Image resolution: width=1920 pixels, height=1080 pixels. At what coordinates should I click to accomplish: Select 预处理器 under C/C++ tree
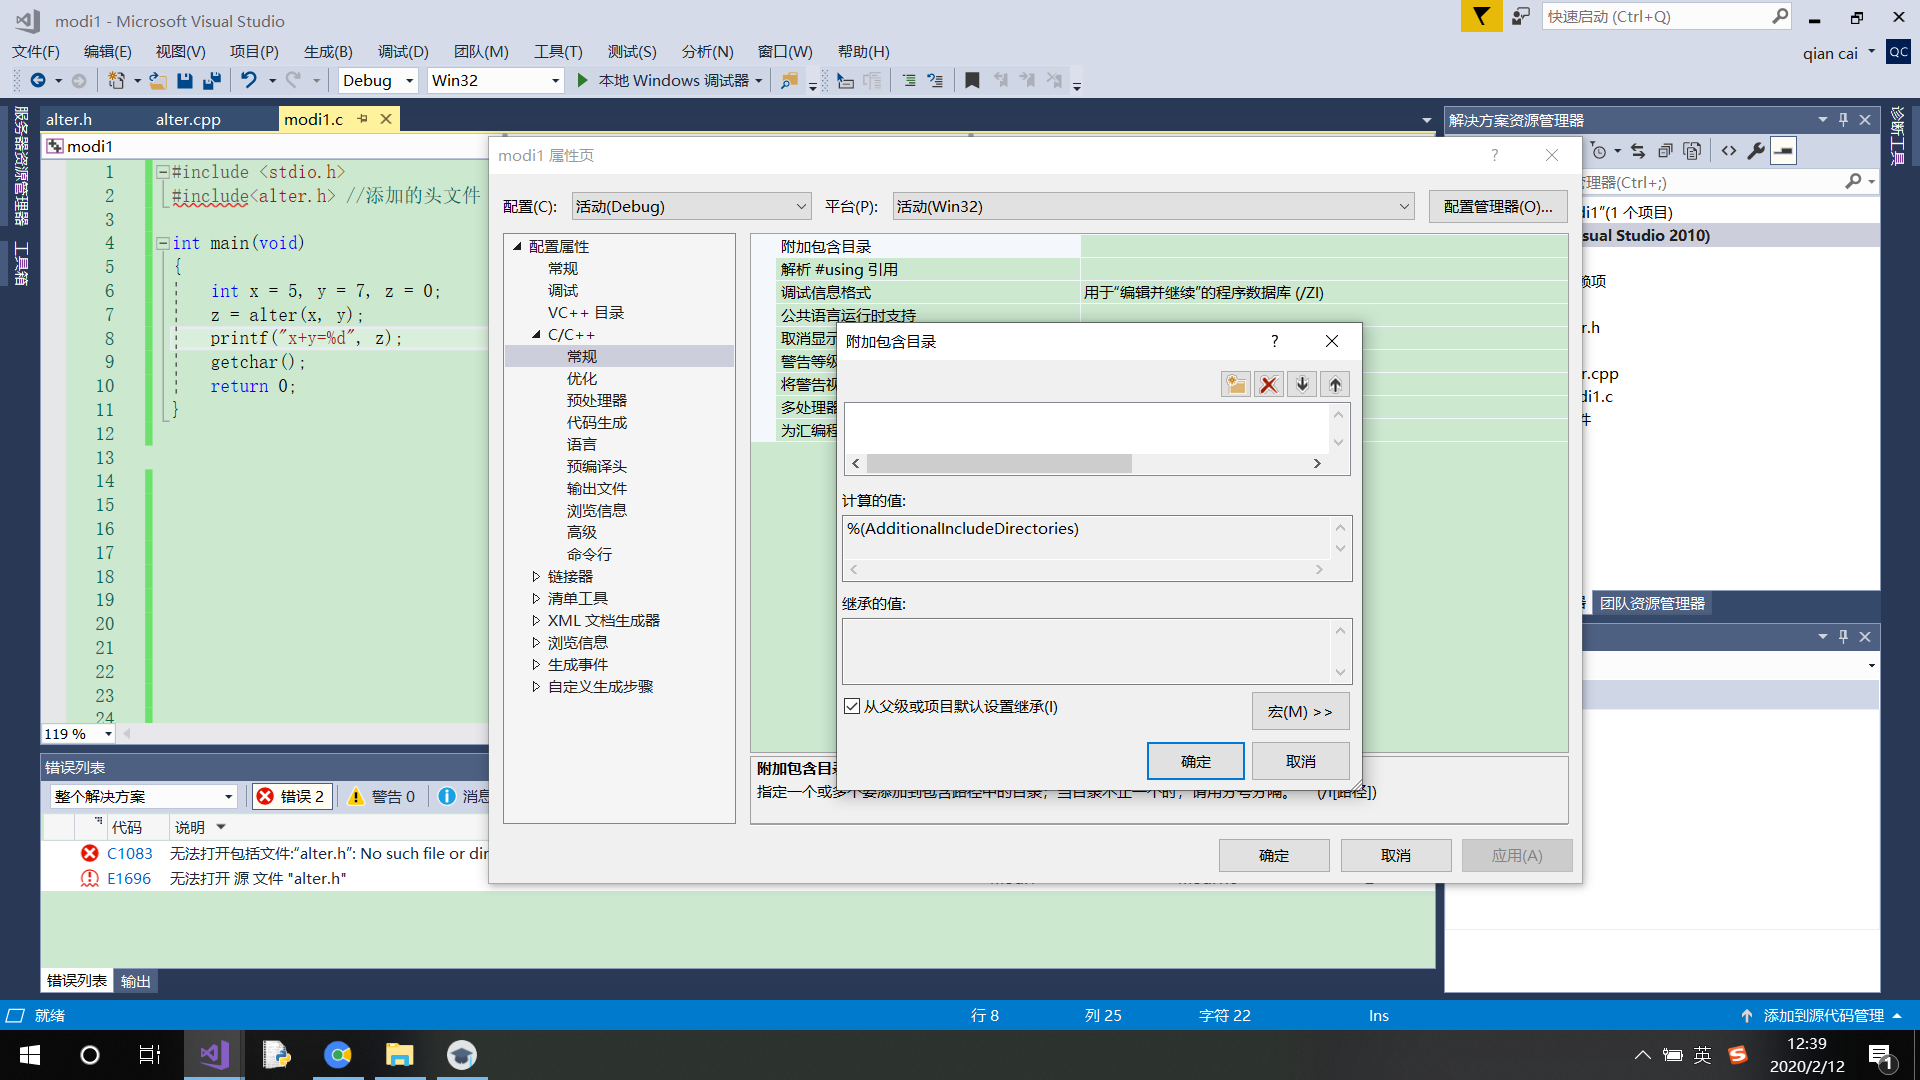click(596, 400)
